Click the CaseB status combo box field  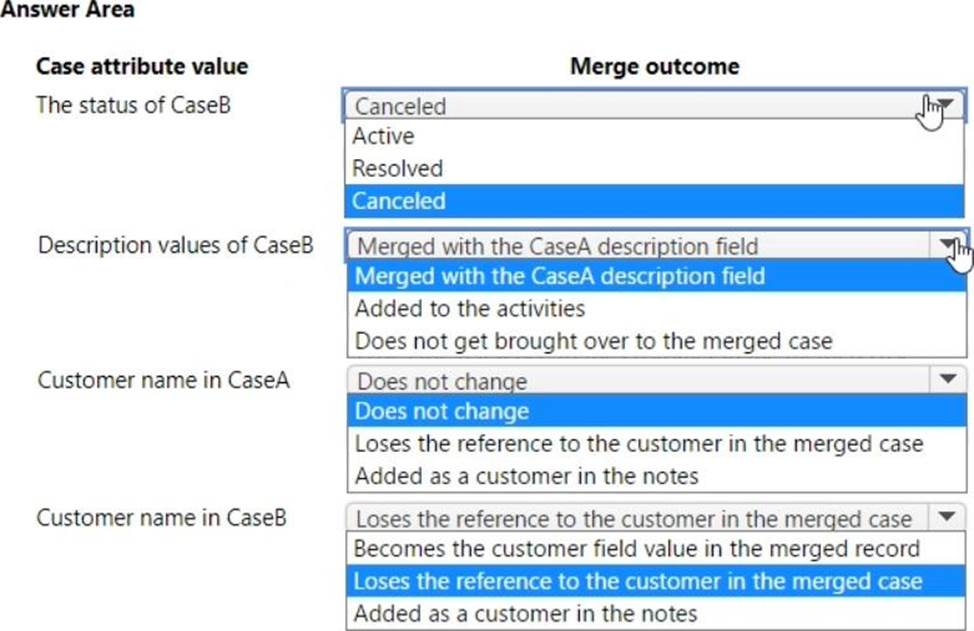630,105
